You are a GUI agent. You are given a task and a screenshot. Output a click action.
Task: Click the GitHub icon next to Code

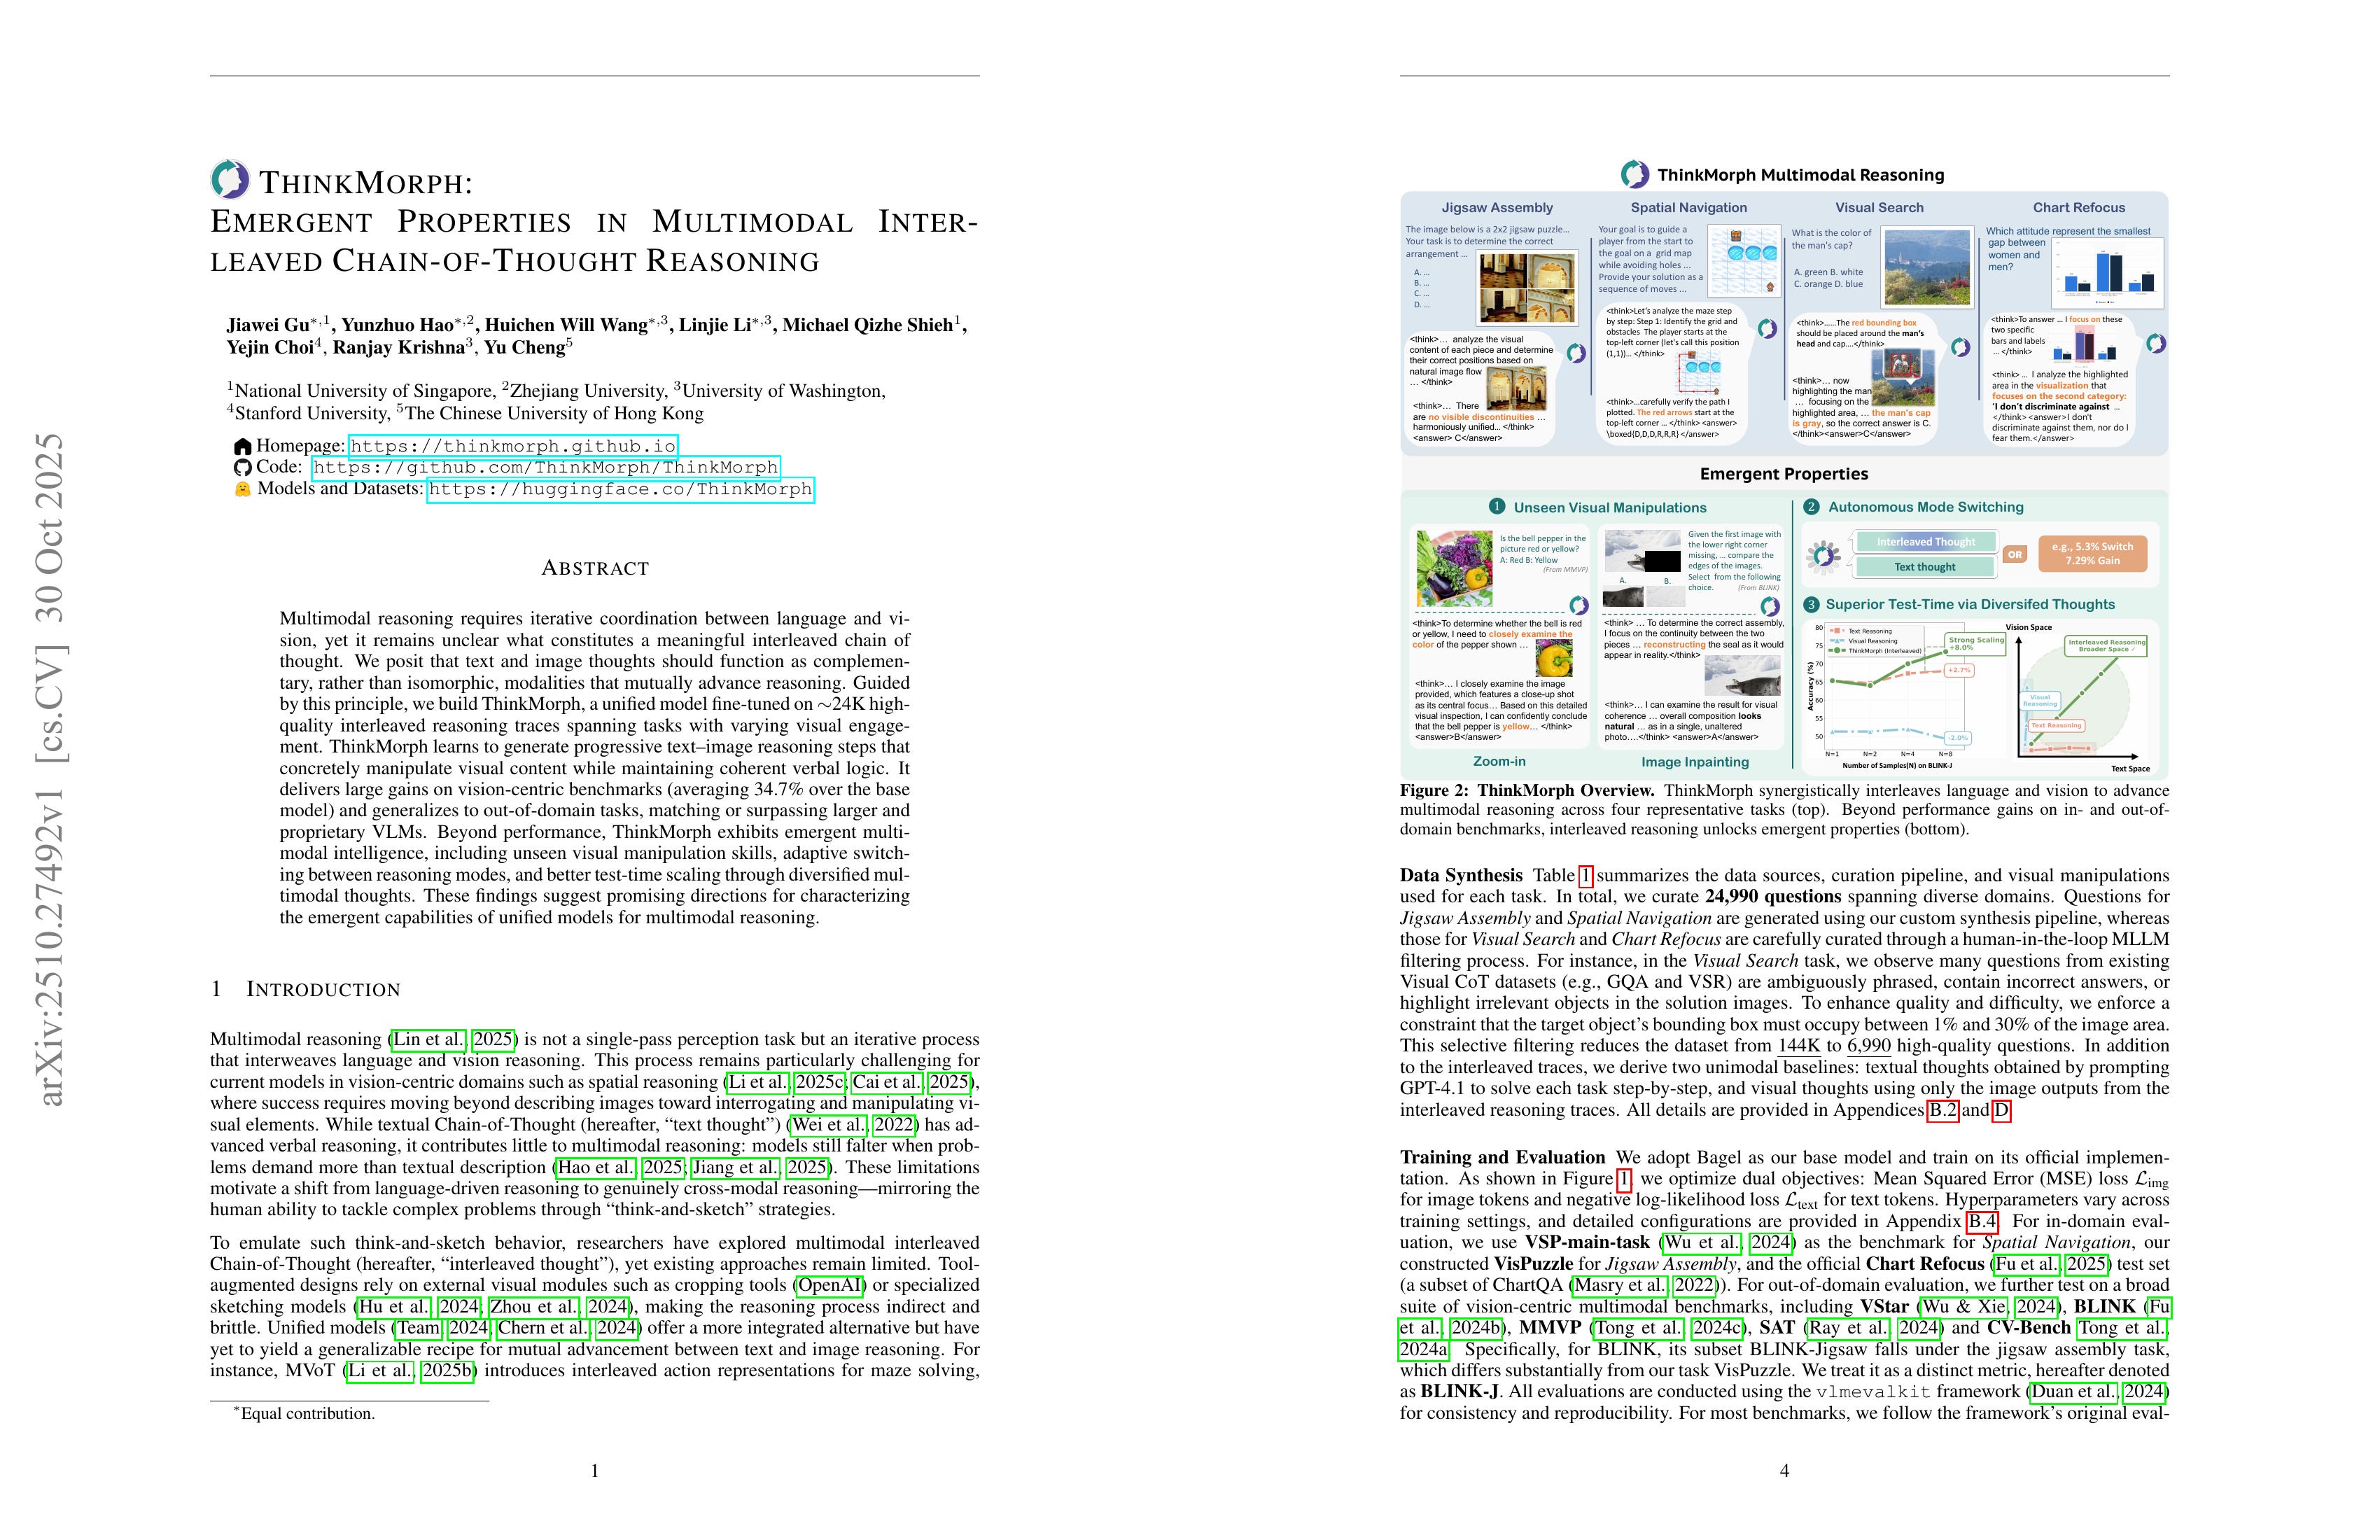pyautogui.click(x=242, y=467)
